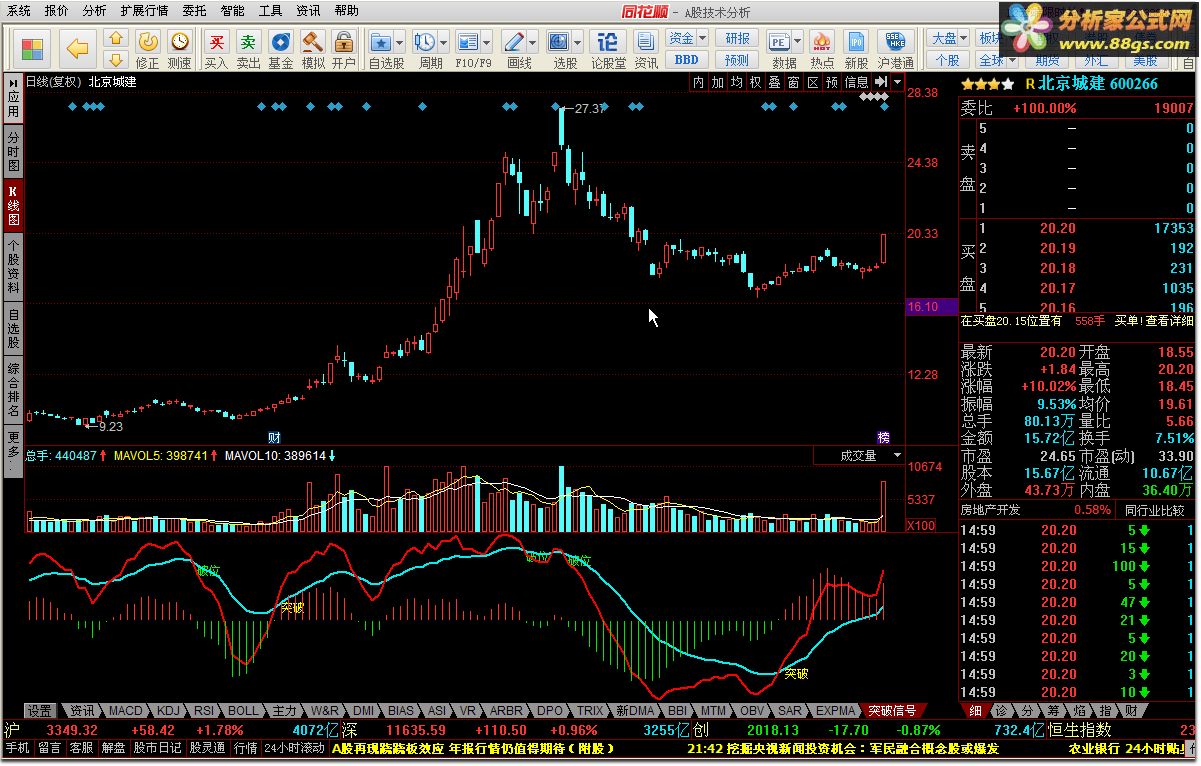This screenshot has width=1201, height=766.
Task: Switch to the MACD indicator tab
Action: (126, 711)
